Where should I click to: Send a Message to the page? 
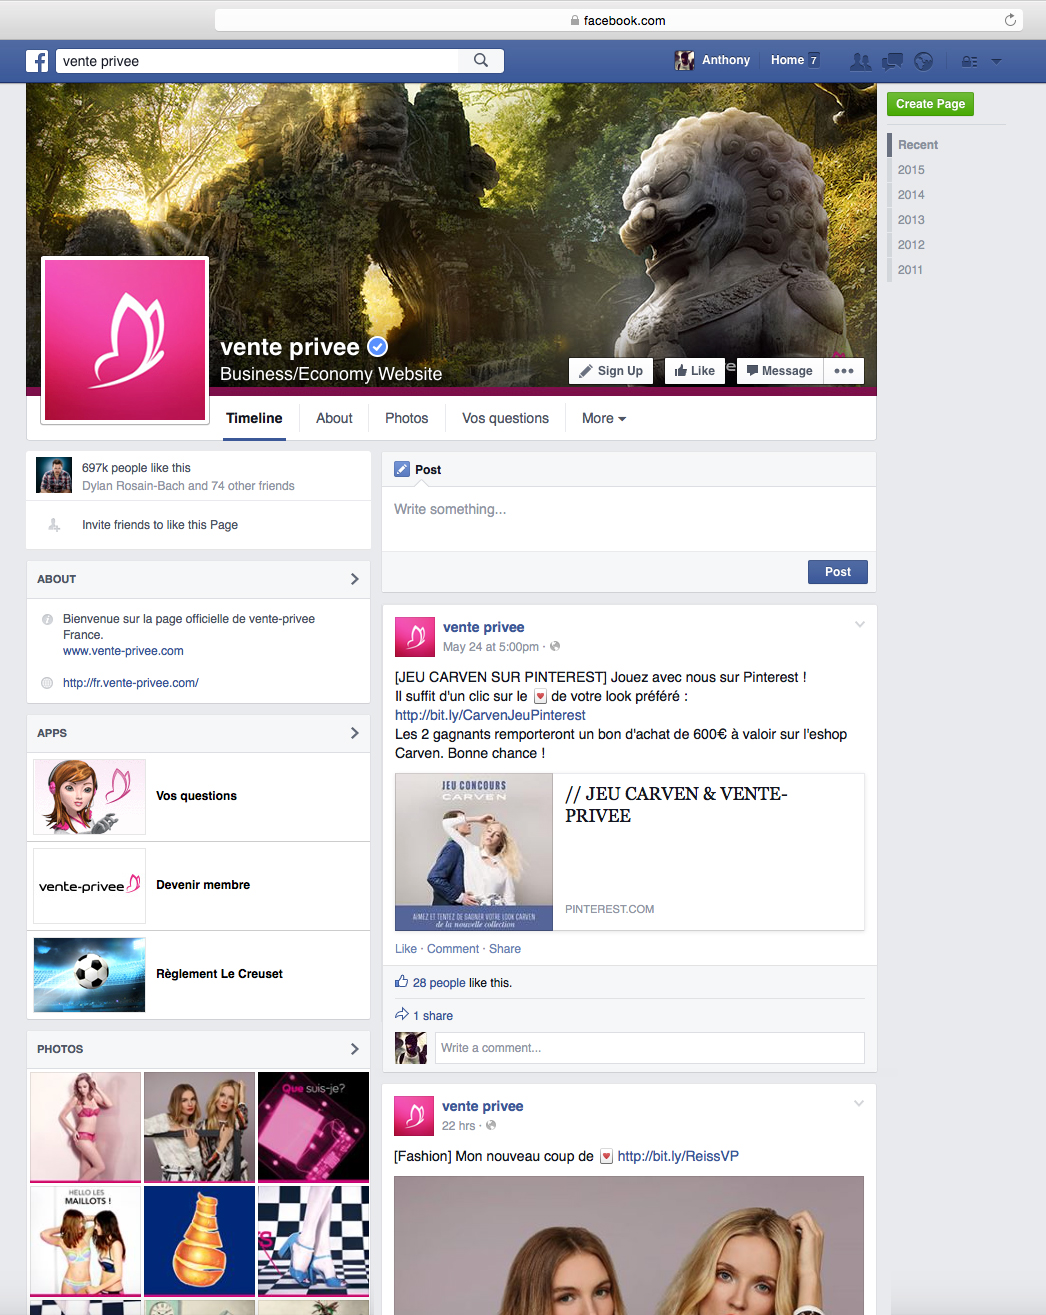(780, 371)
